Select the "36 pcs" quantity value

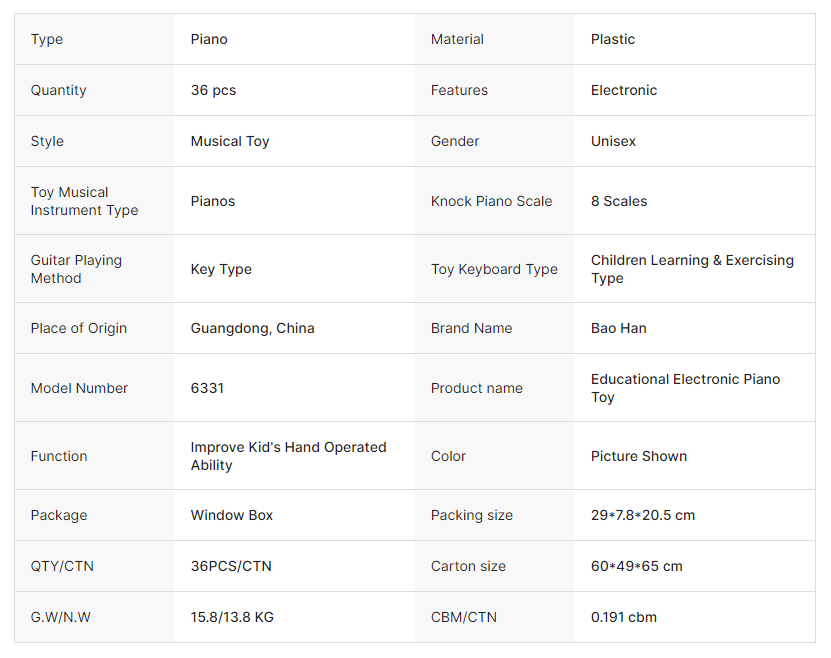(213, 90)
